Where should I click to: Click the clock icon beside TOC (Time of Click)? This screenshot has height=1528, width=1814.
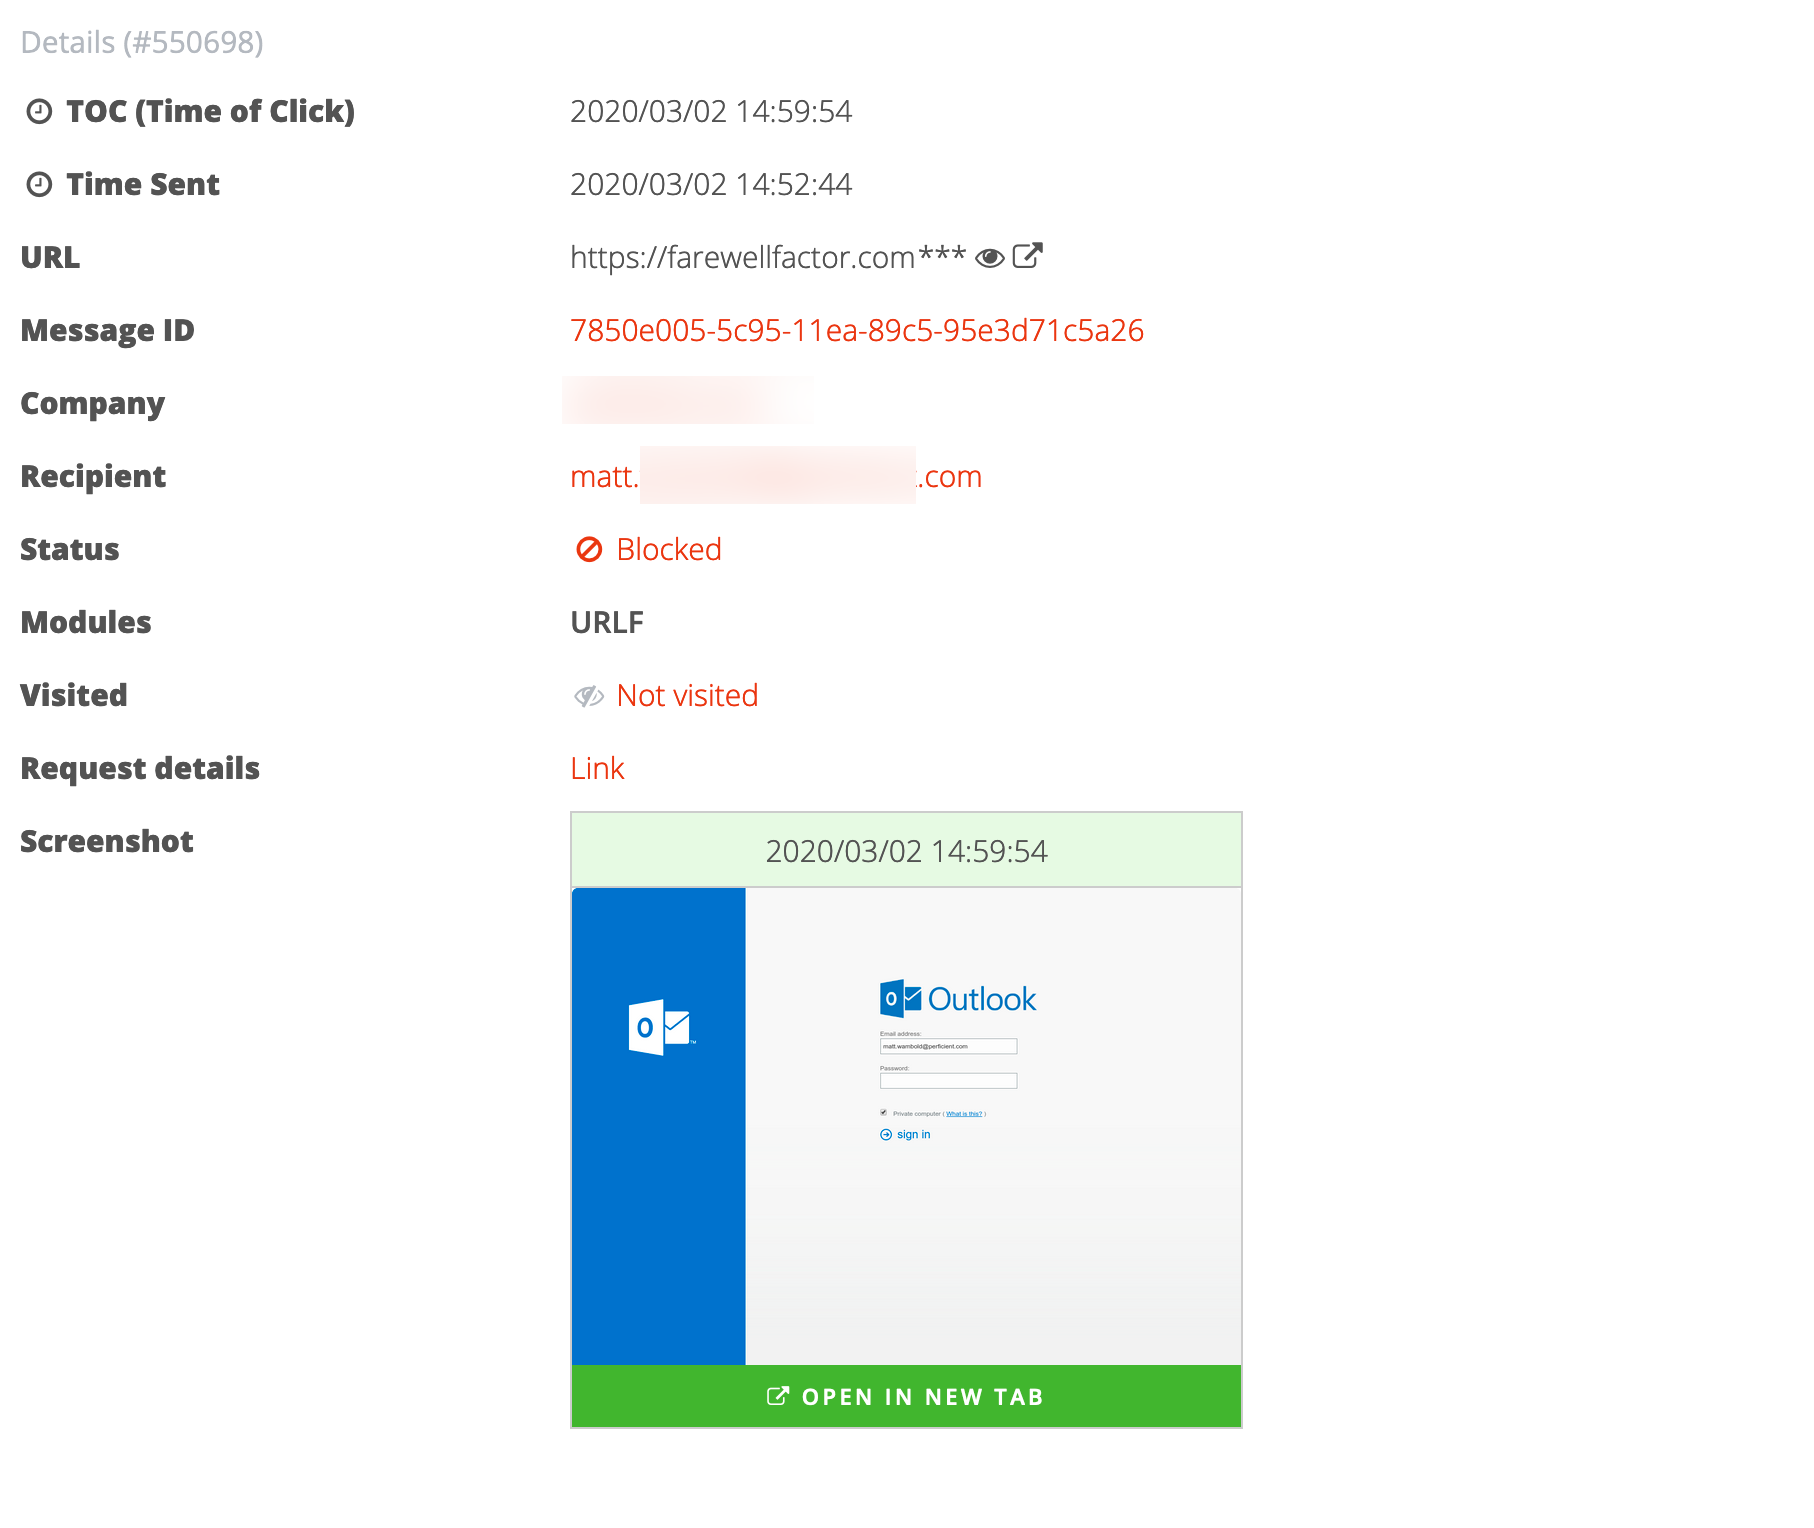pos(39,111)
